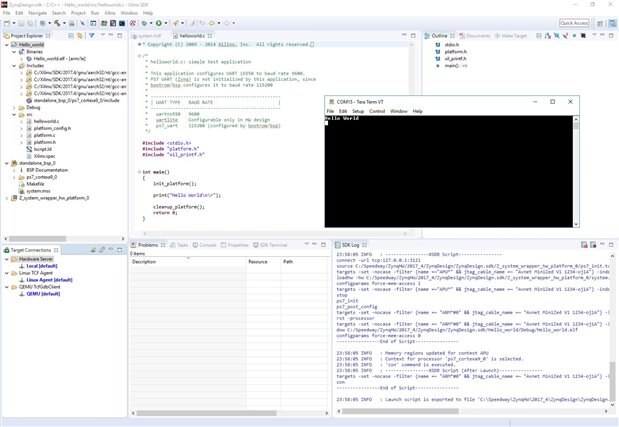Viewport: 619px width, 427px height.
Task: Click the Quick Access search field
Action: pyautogui.click(x=574, y=22)
